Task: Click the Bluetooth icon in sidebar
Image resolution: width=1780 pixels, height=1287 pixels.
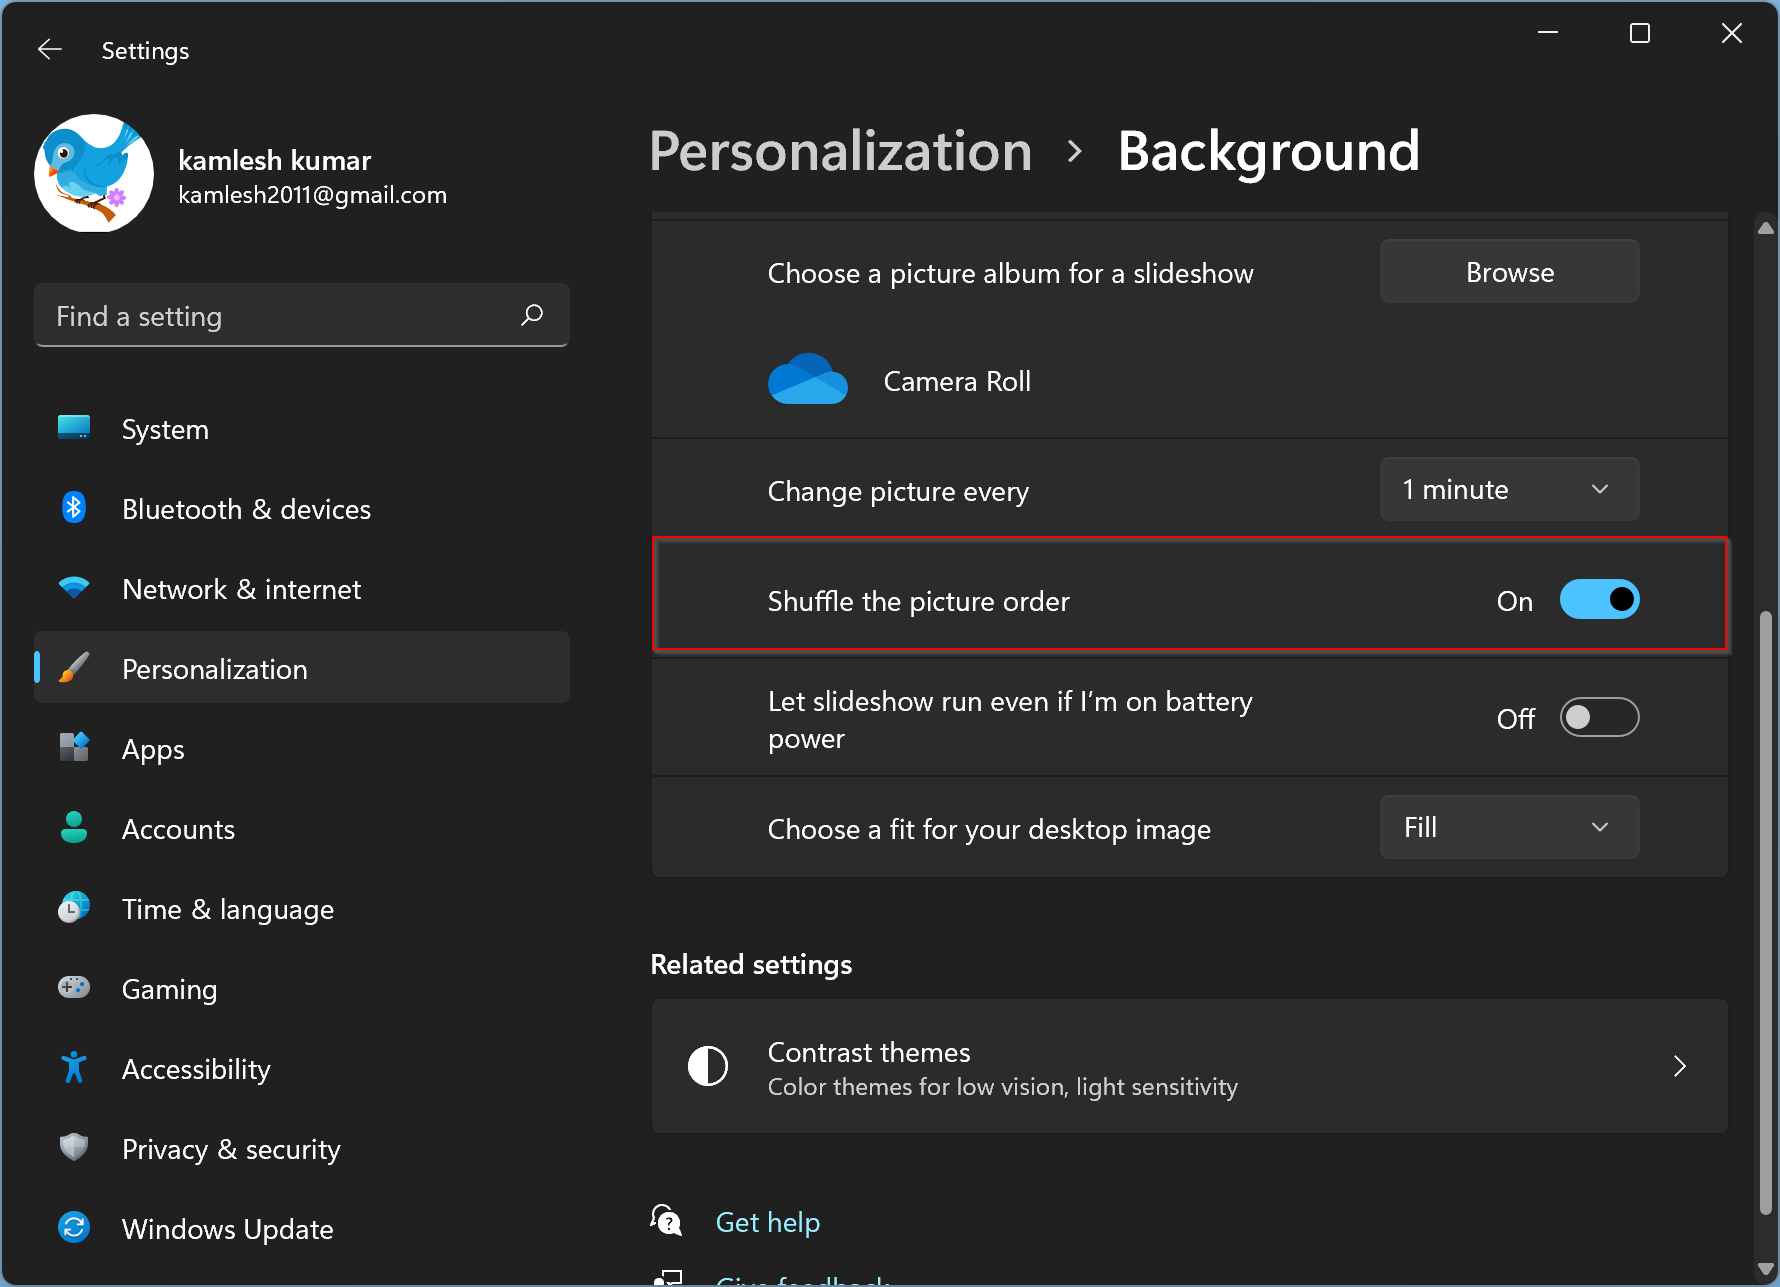Action: tap(74, 508)
